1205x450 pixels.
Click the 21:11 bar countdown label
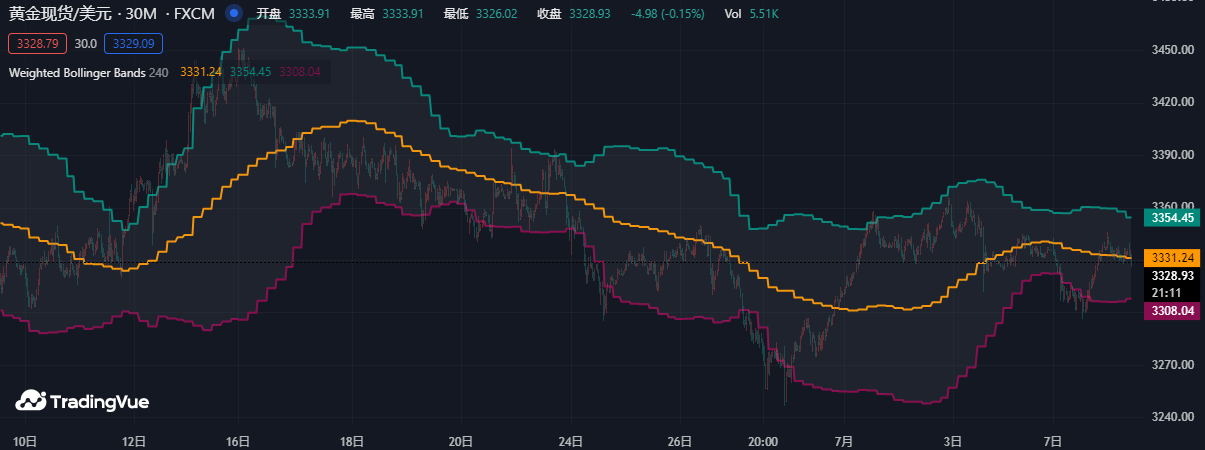point(1166,293)
